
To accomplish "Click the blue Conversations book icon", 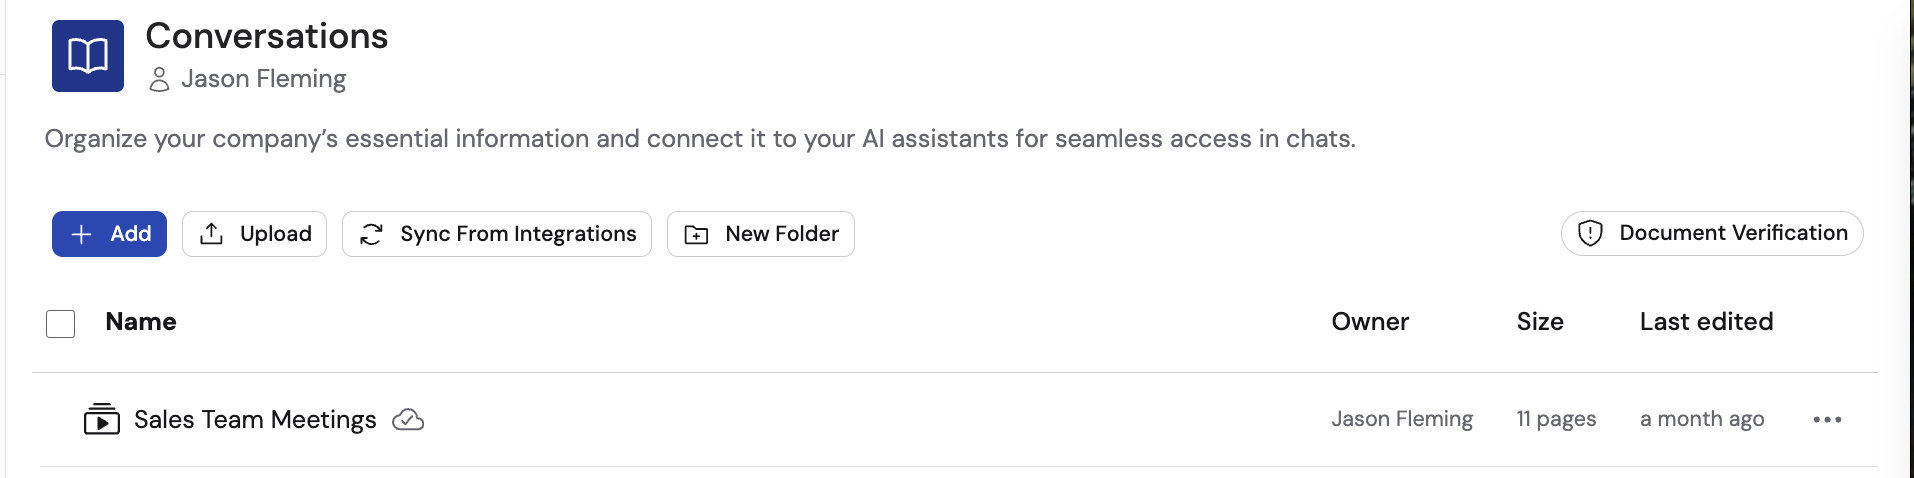I will point(88,56).
